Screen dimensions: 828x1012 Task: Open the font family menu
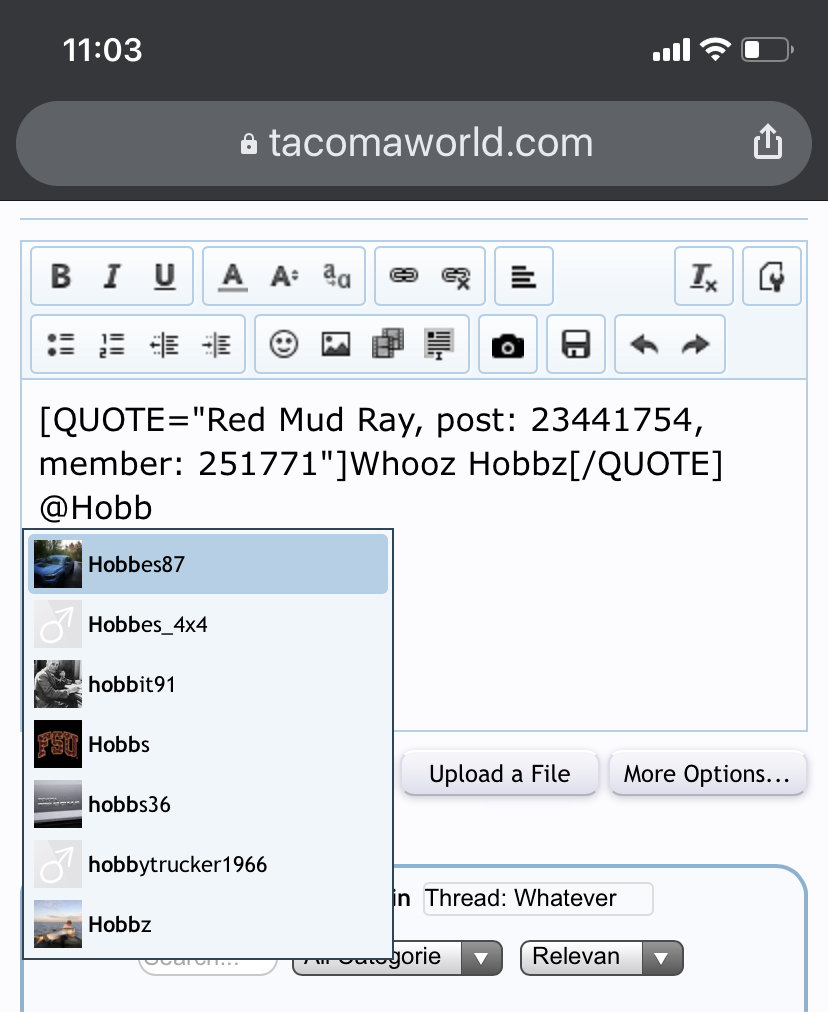(x=336, y=276)
